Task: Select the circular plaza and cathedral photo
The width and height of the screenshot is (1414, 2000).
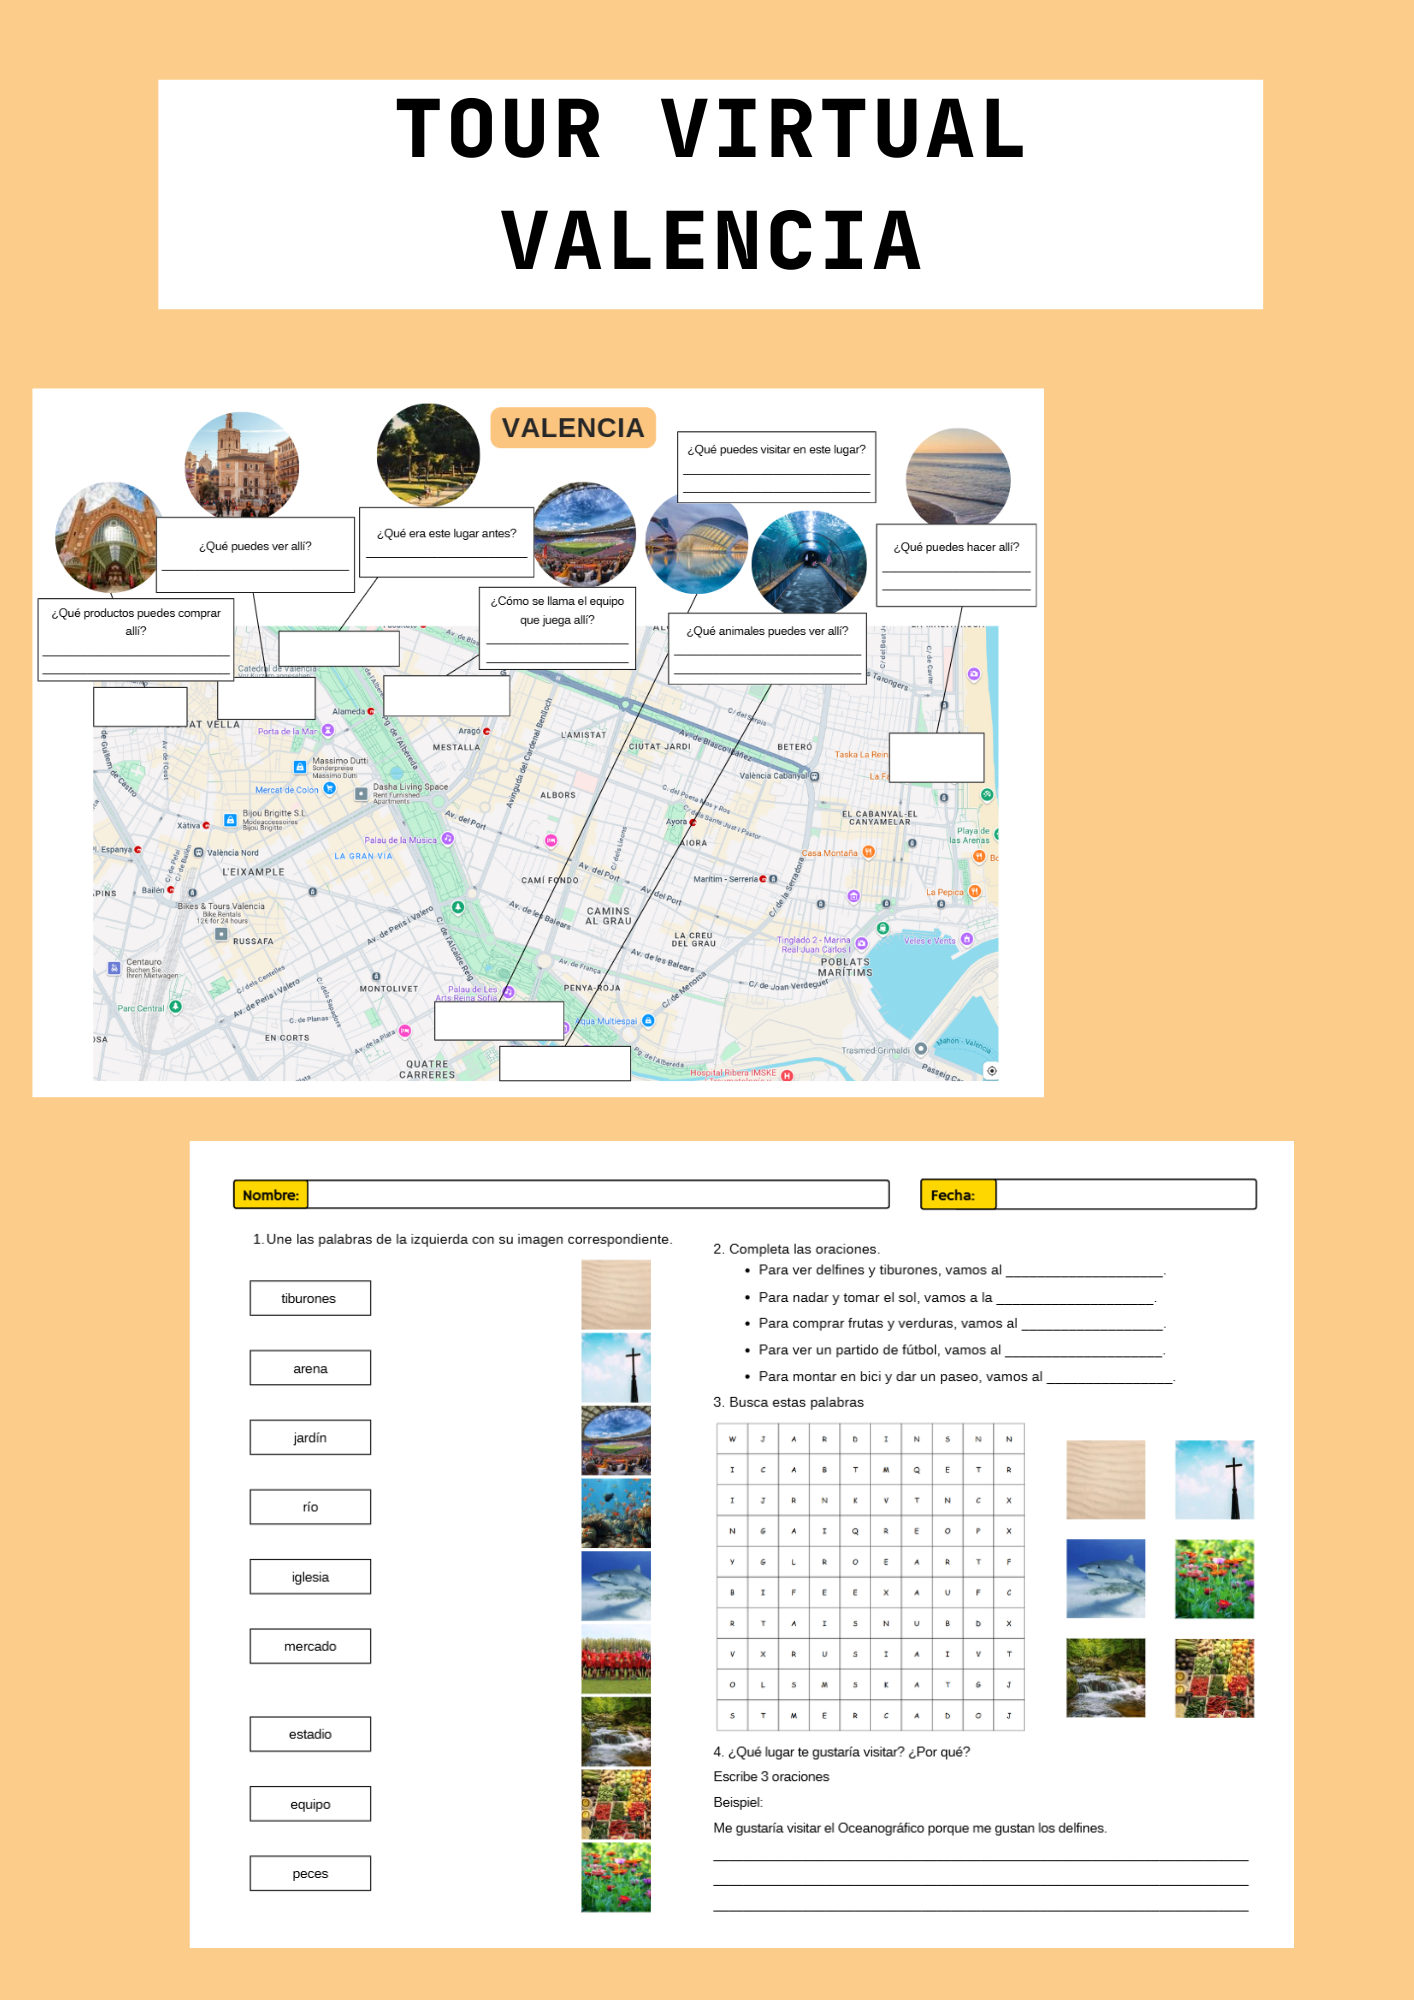Action: coord(242,465)
